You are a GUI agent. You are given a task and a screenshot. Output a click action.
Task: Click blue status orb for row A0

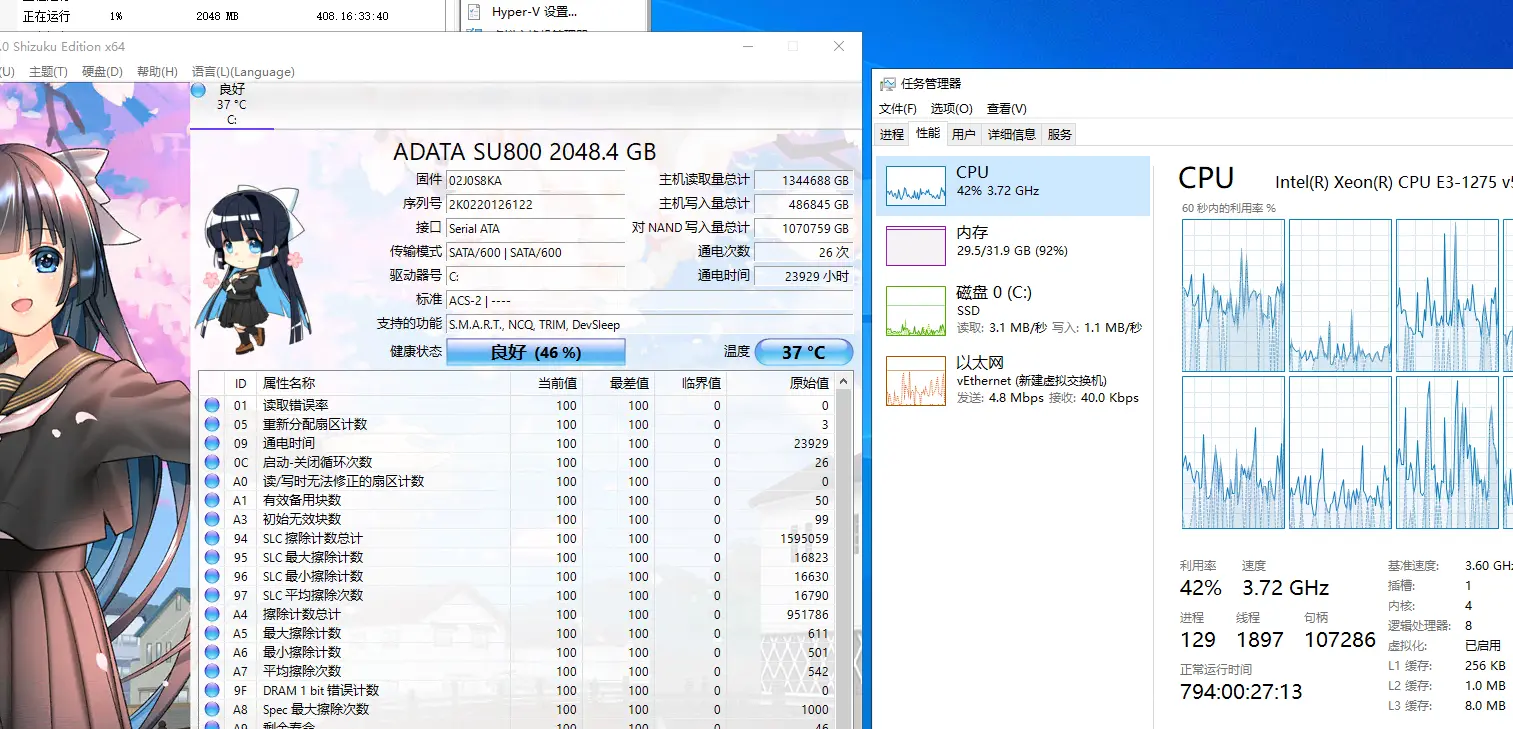[x=212, y=481]
